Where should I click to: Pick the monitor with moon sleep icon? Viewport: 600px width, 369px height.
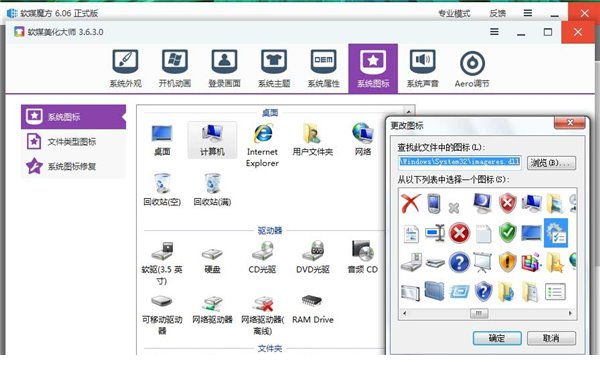(482, 203)
